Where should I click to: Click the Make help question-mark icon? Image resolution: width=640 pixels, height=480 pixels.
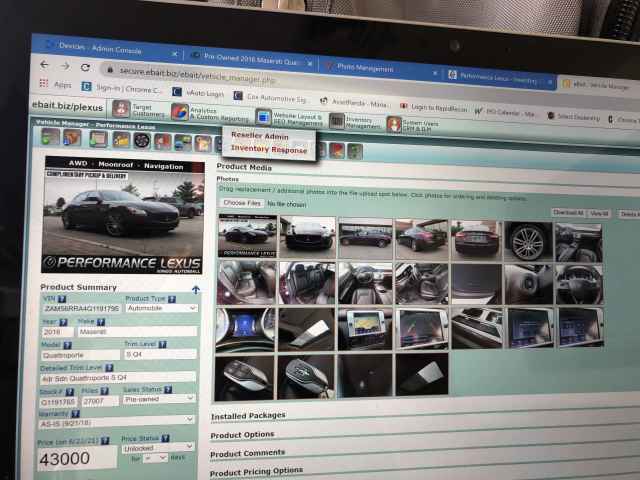[x=101, y=322]
